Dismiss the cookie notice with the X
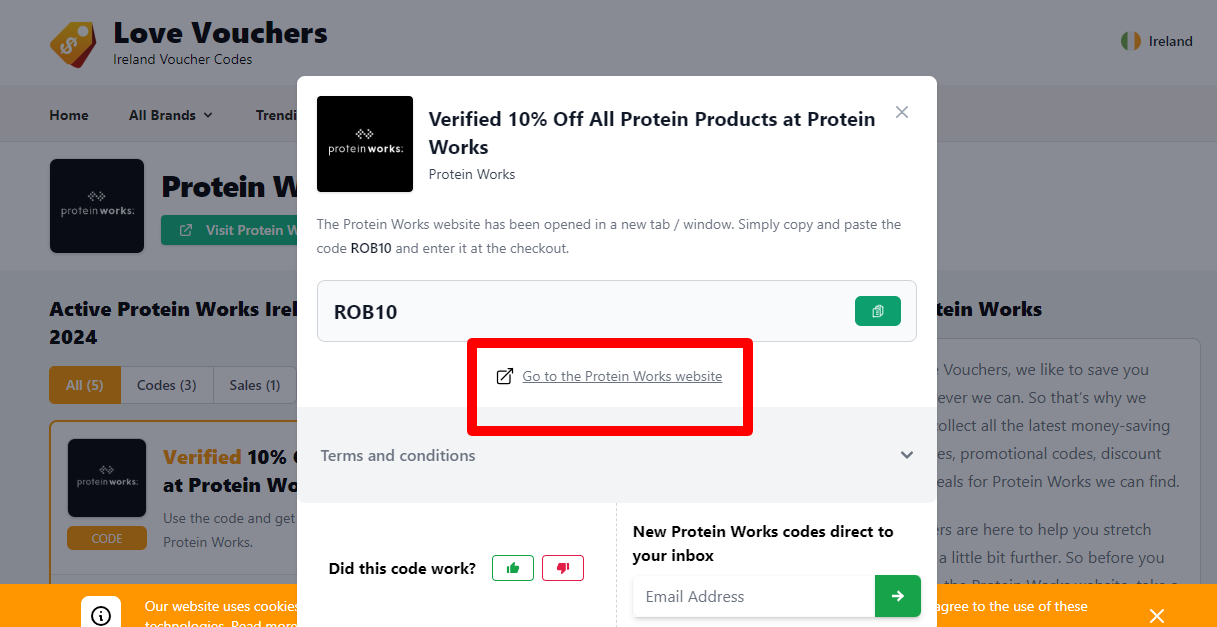The height and width of the screenshot is (627, 1217). coord(1156,615)
